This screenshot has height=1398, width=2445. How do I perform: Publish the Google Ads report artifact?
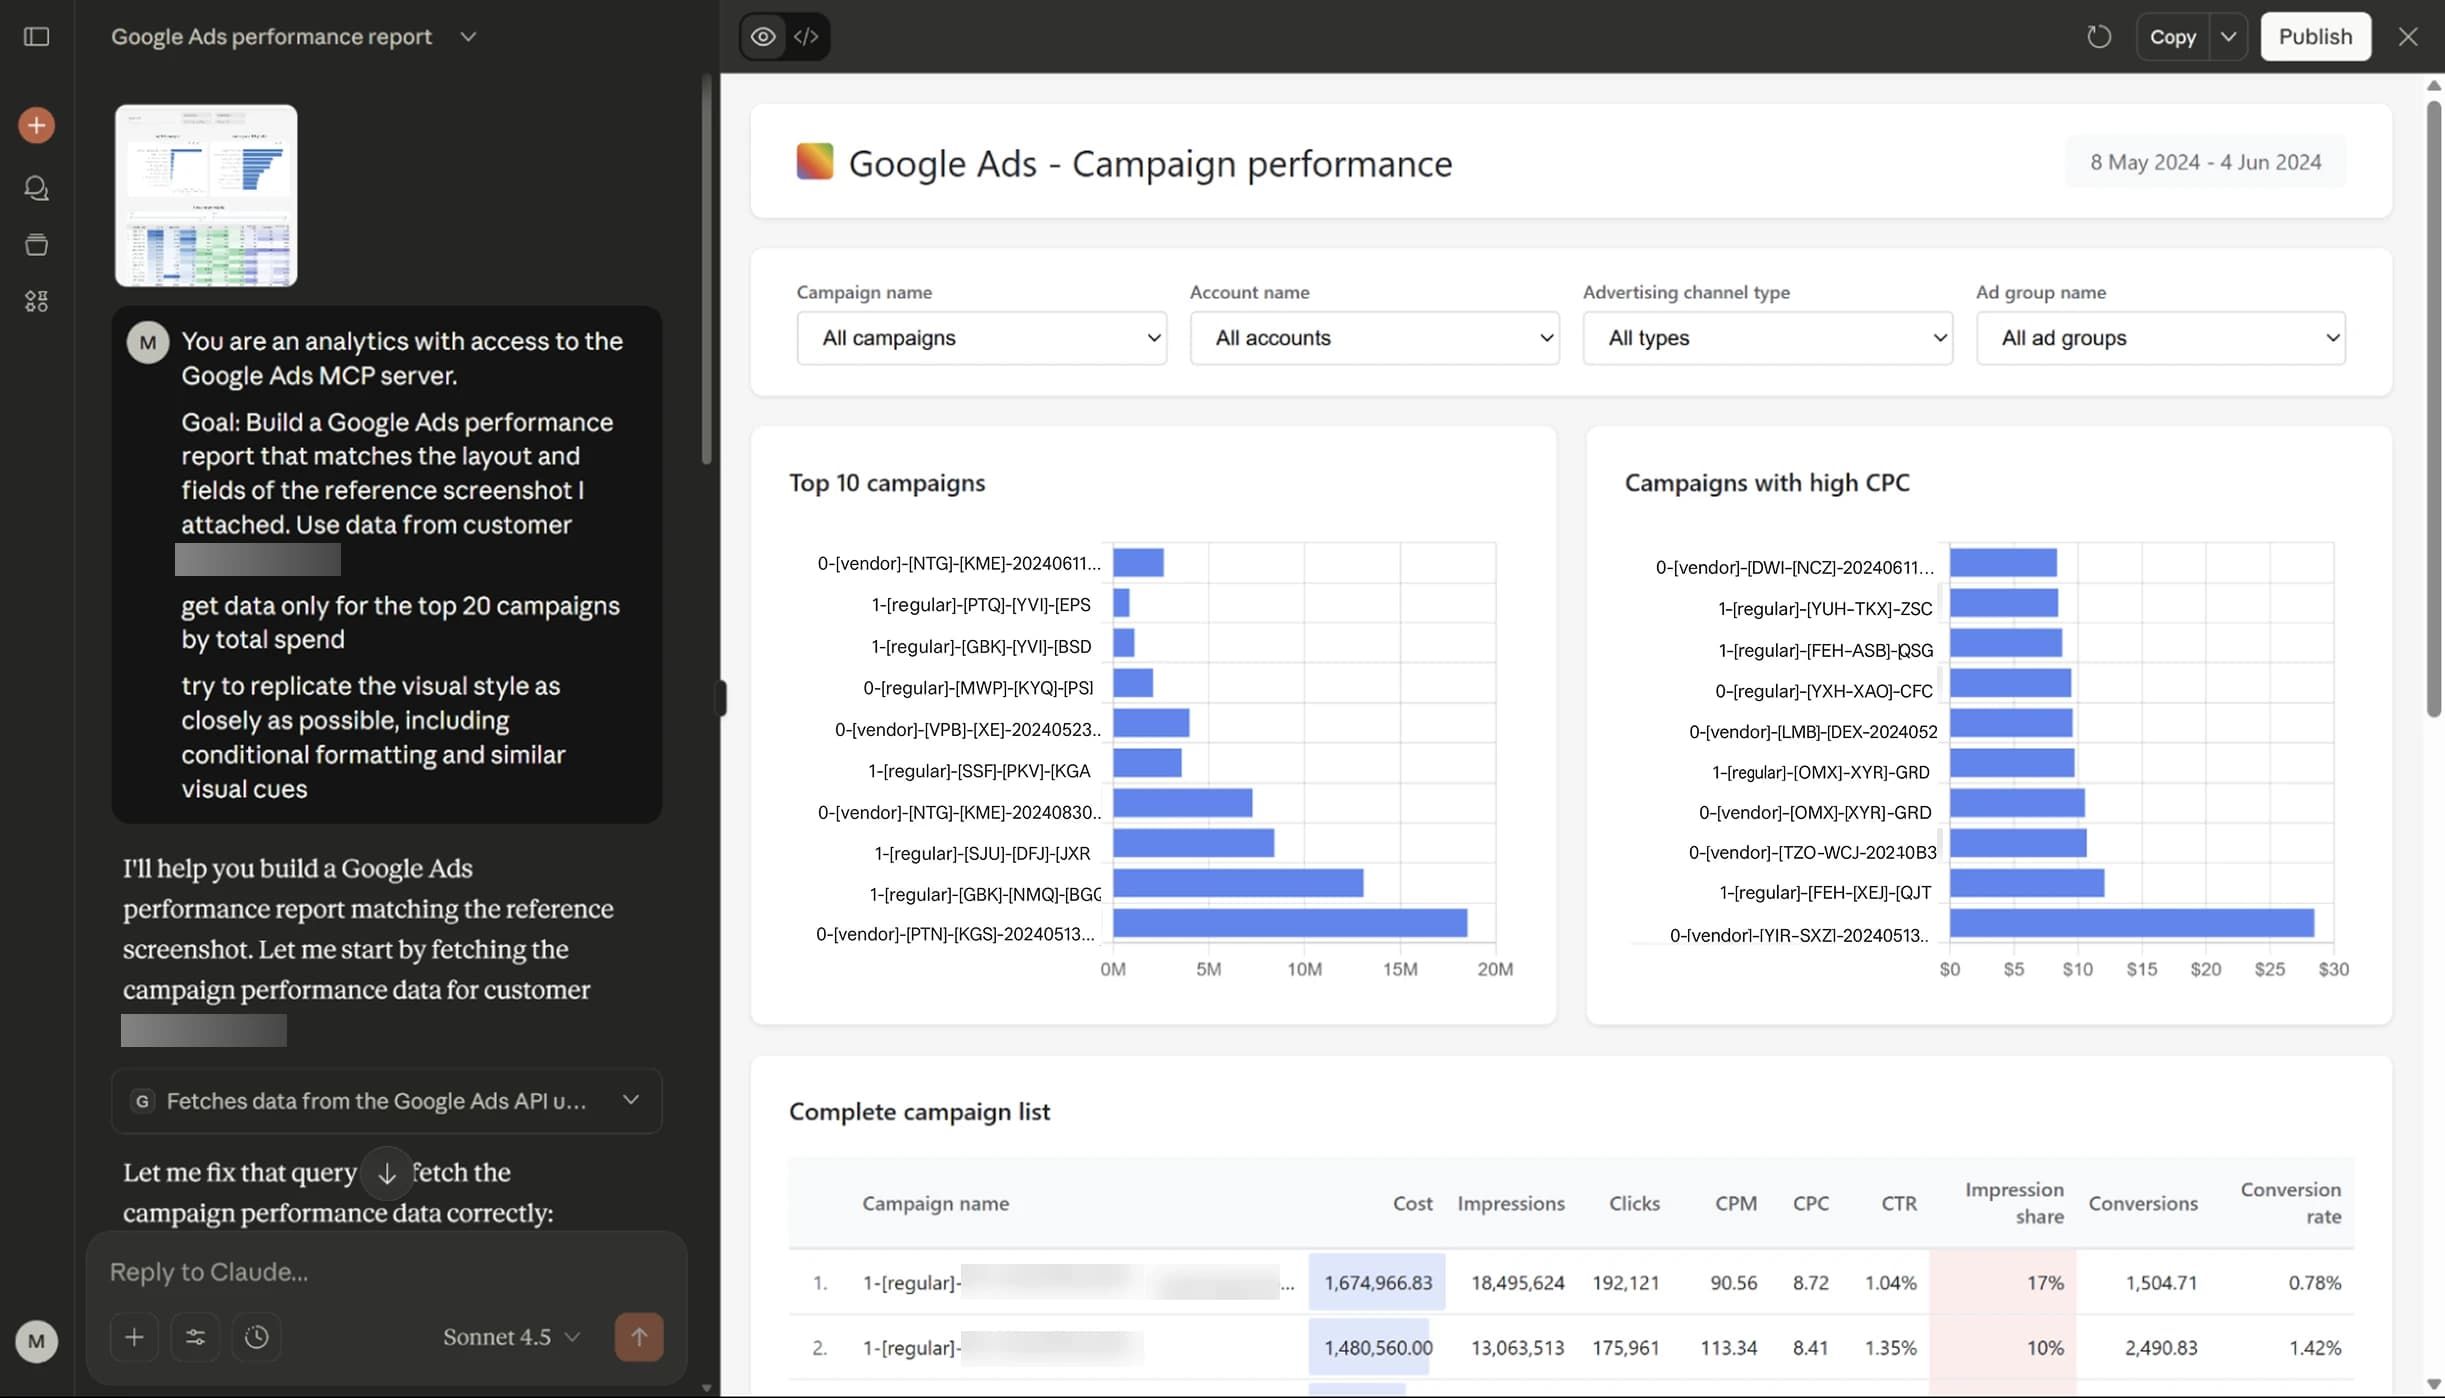2315,36
